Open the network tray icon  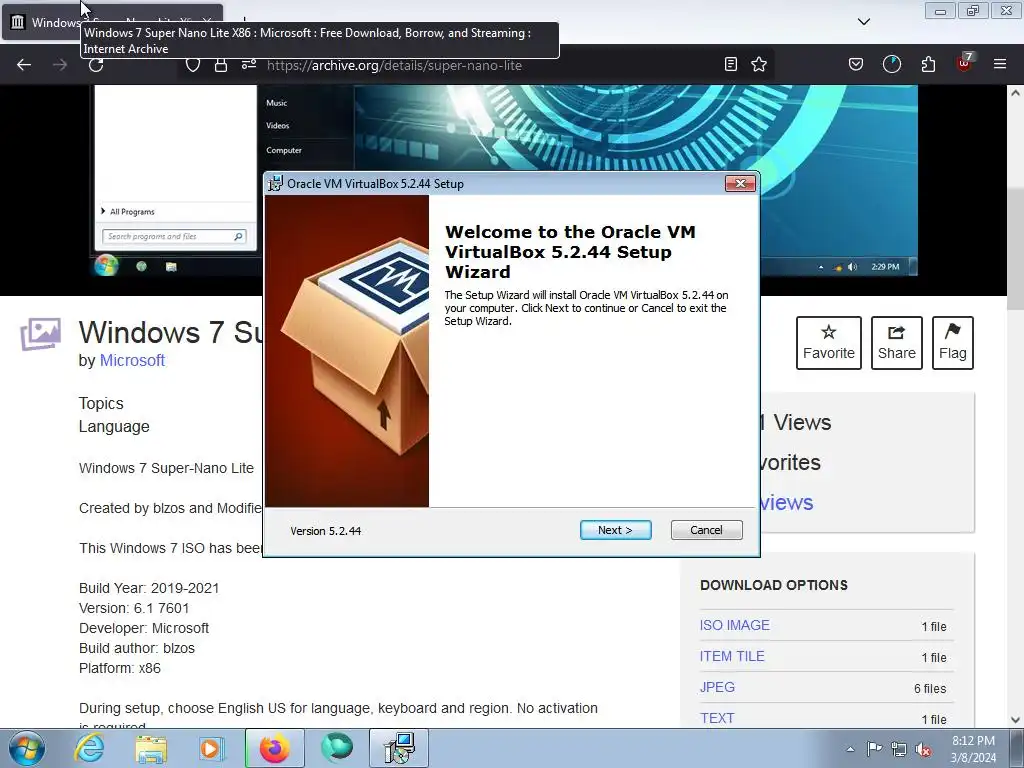pos(899,749)
